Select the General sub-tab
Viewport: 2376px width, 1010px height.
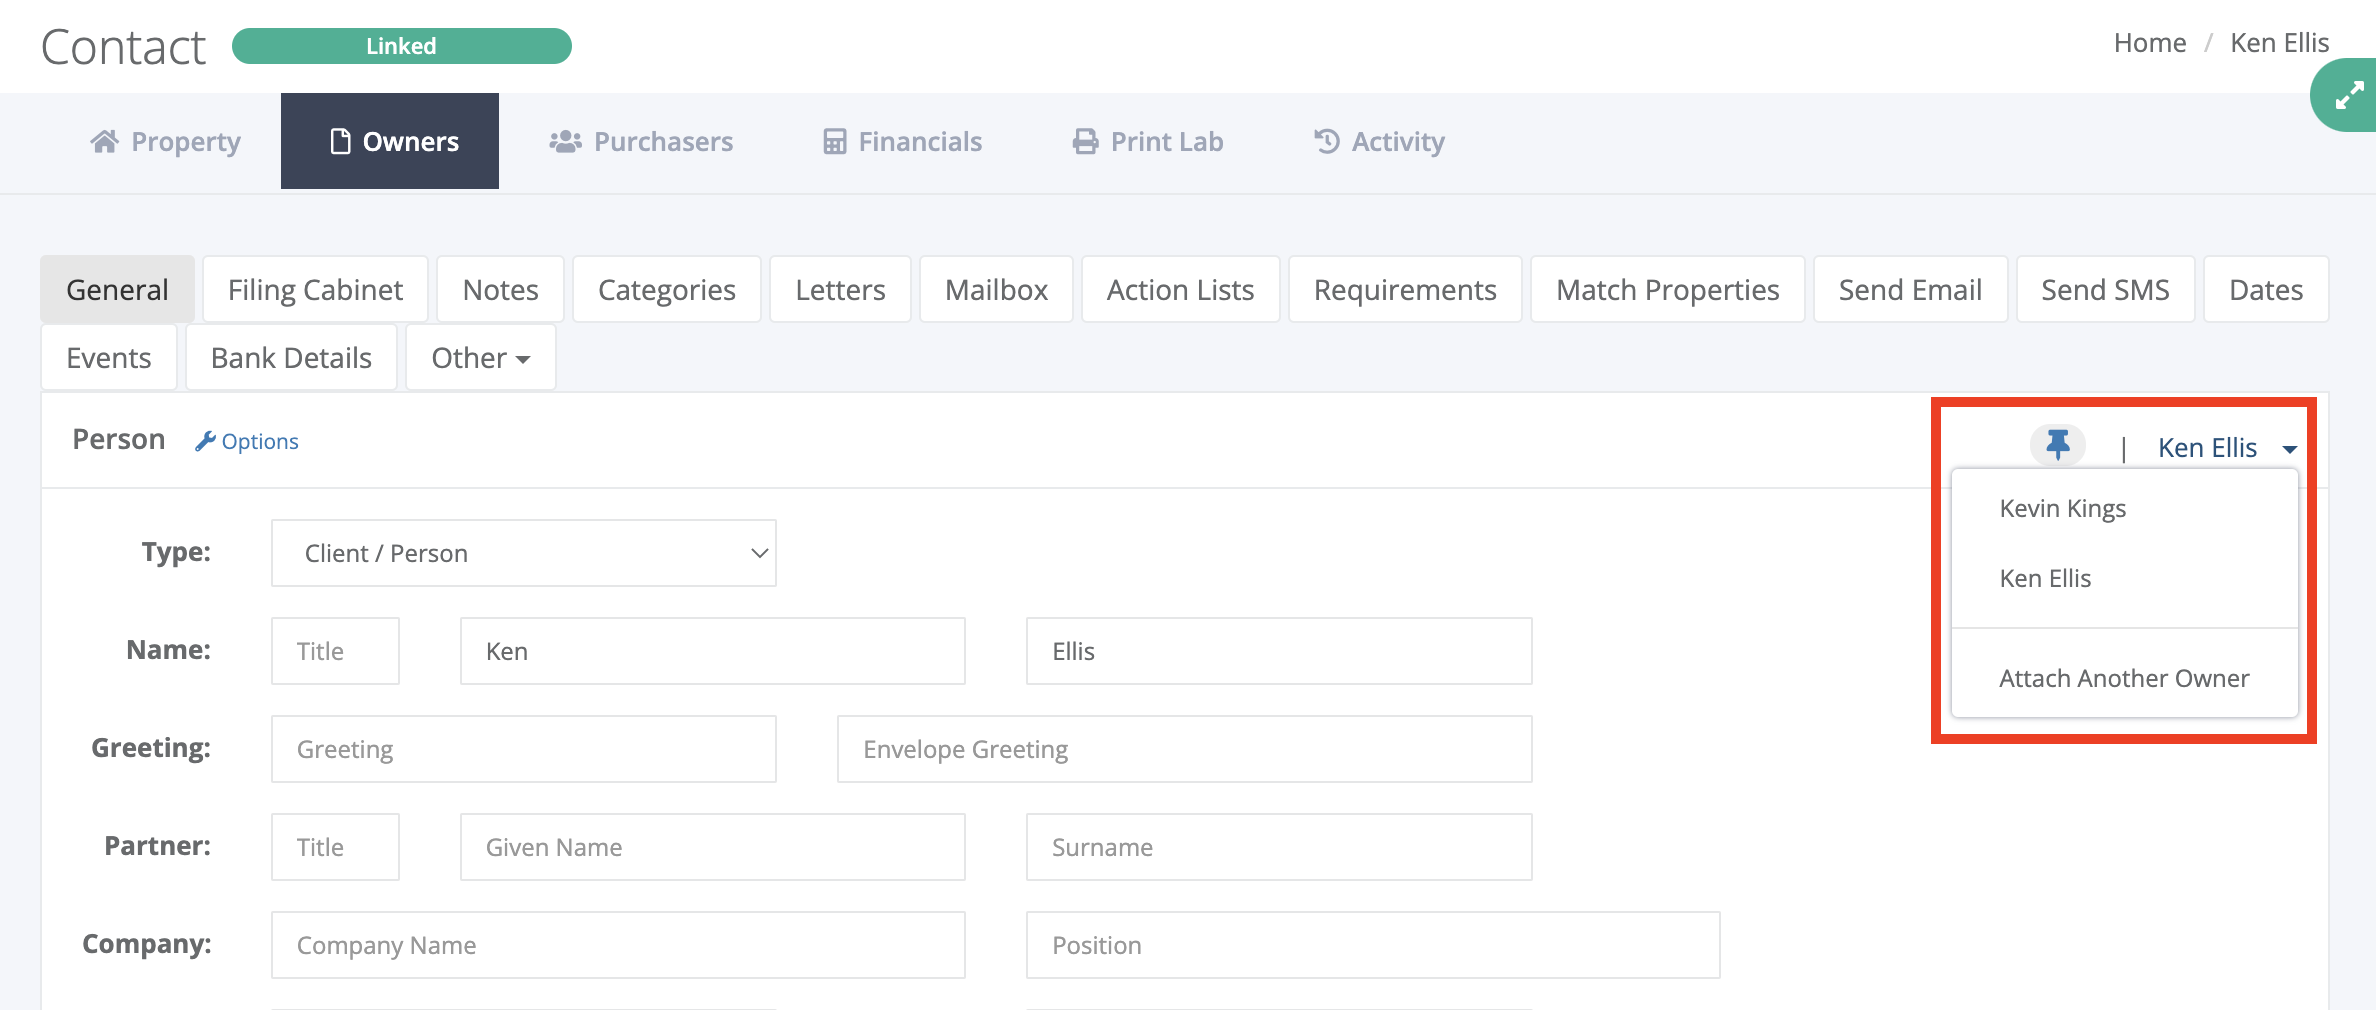118,290
